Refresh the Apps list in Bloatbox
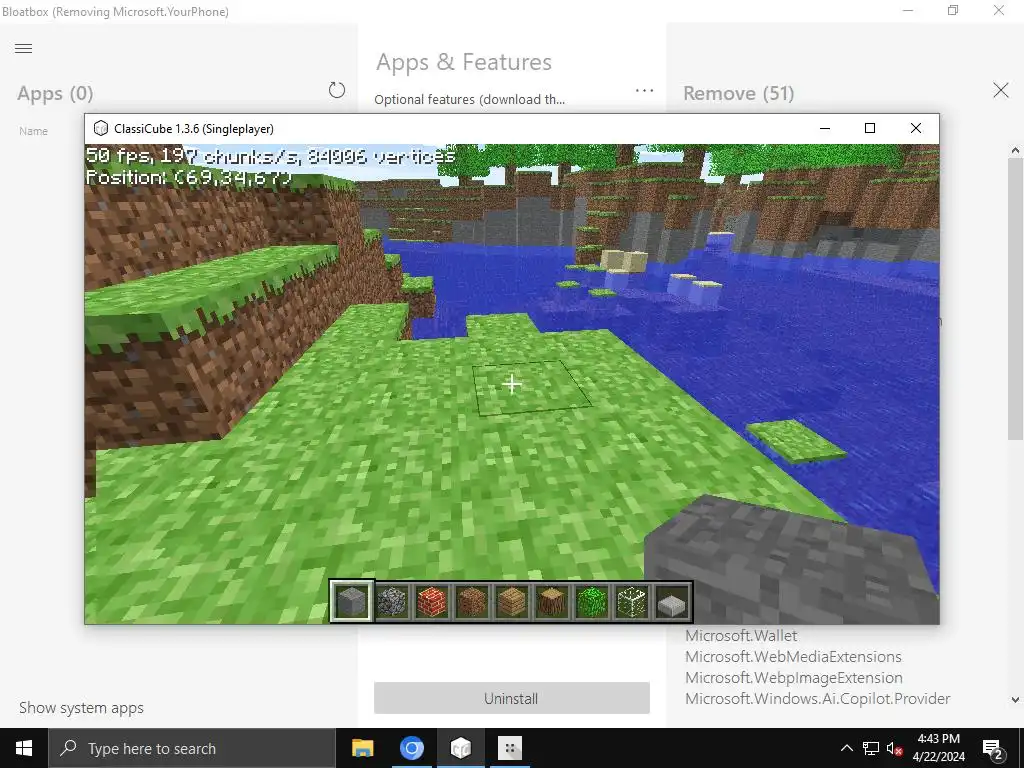This screenshot has width=1024, height=768. pos(336,90)
